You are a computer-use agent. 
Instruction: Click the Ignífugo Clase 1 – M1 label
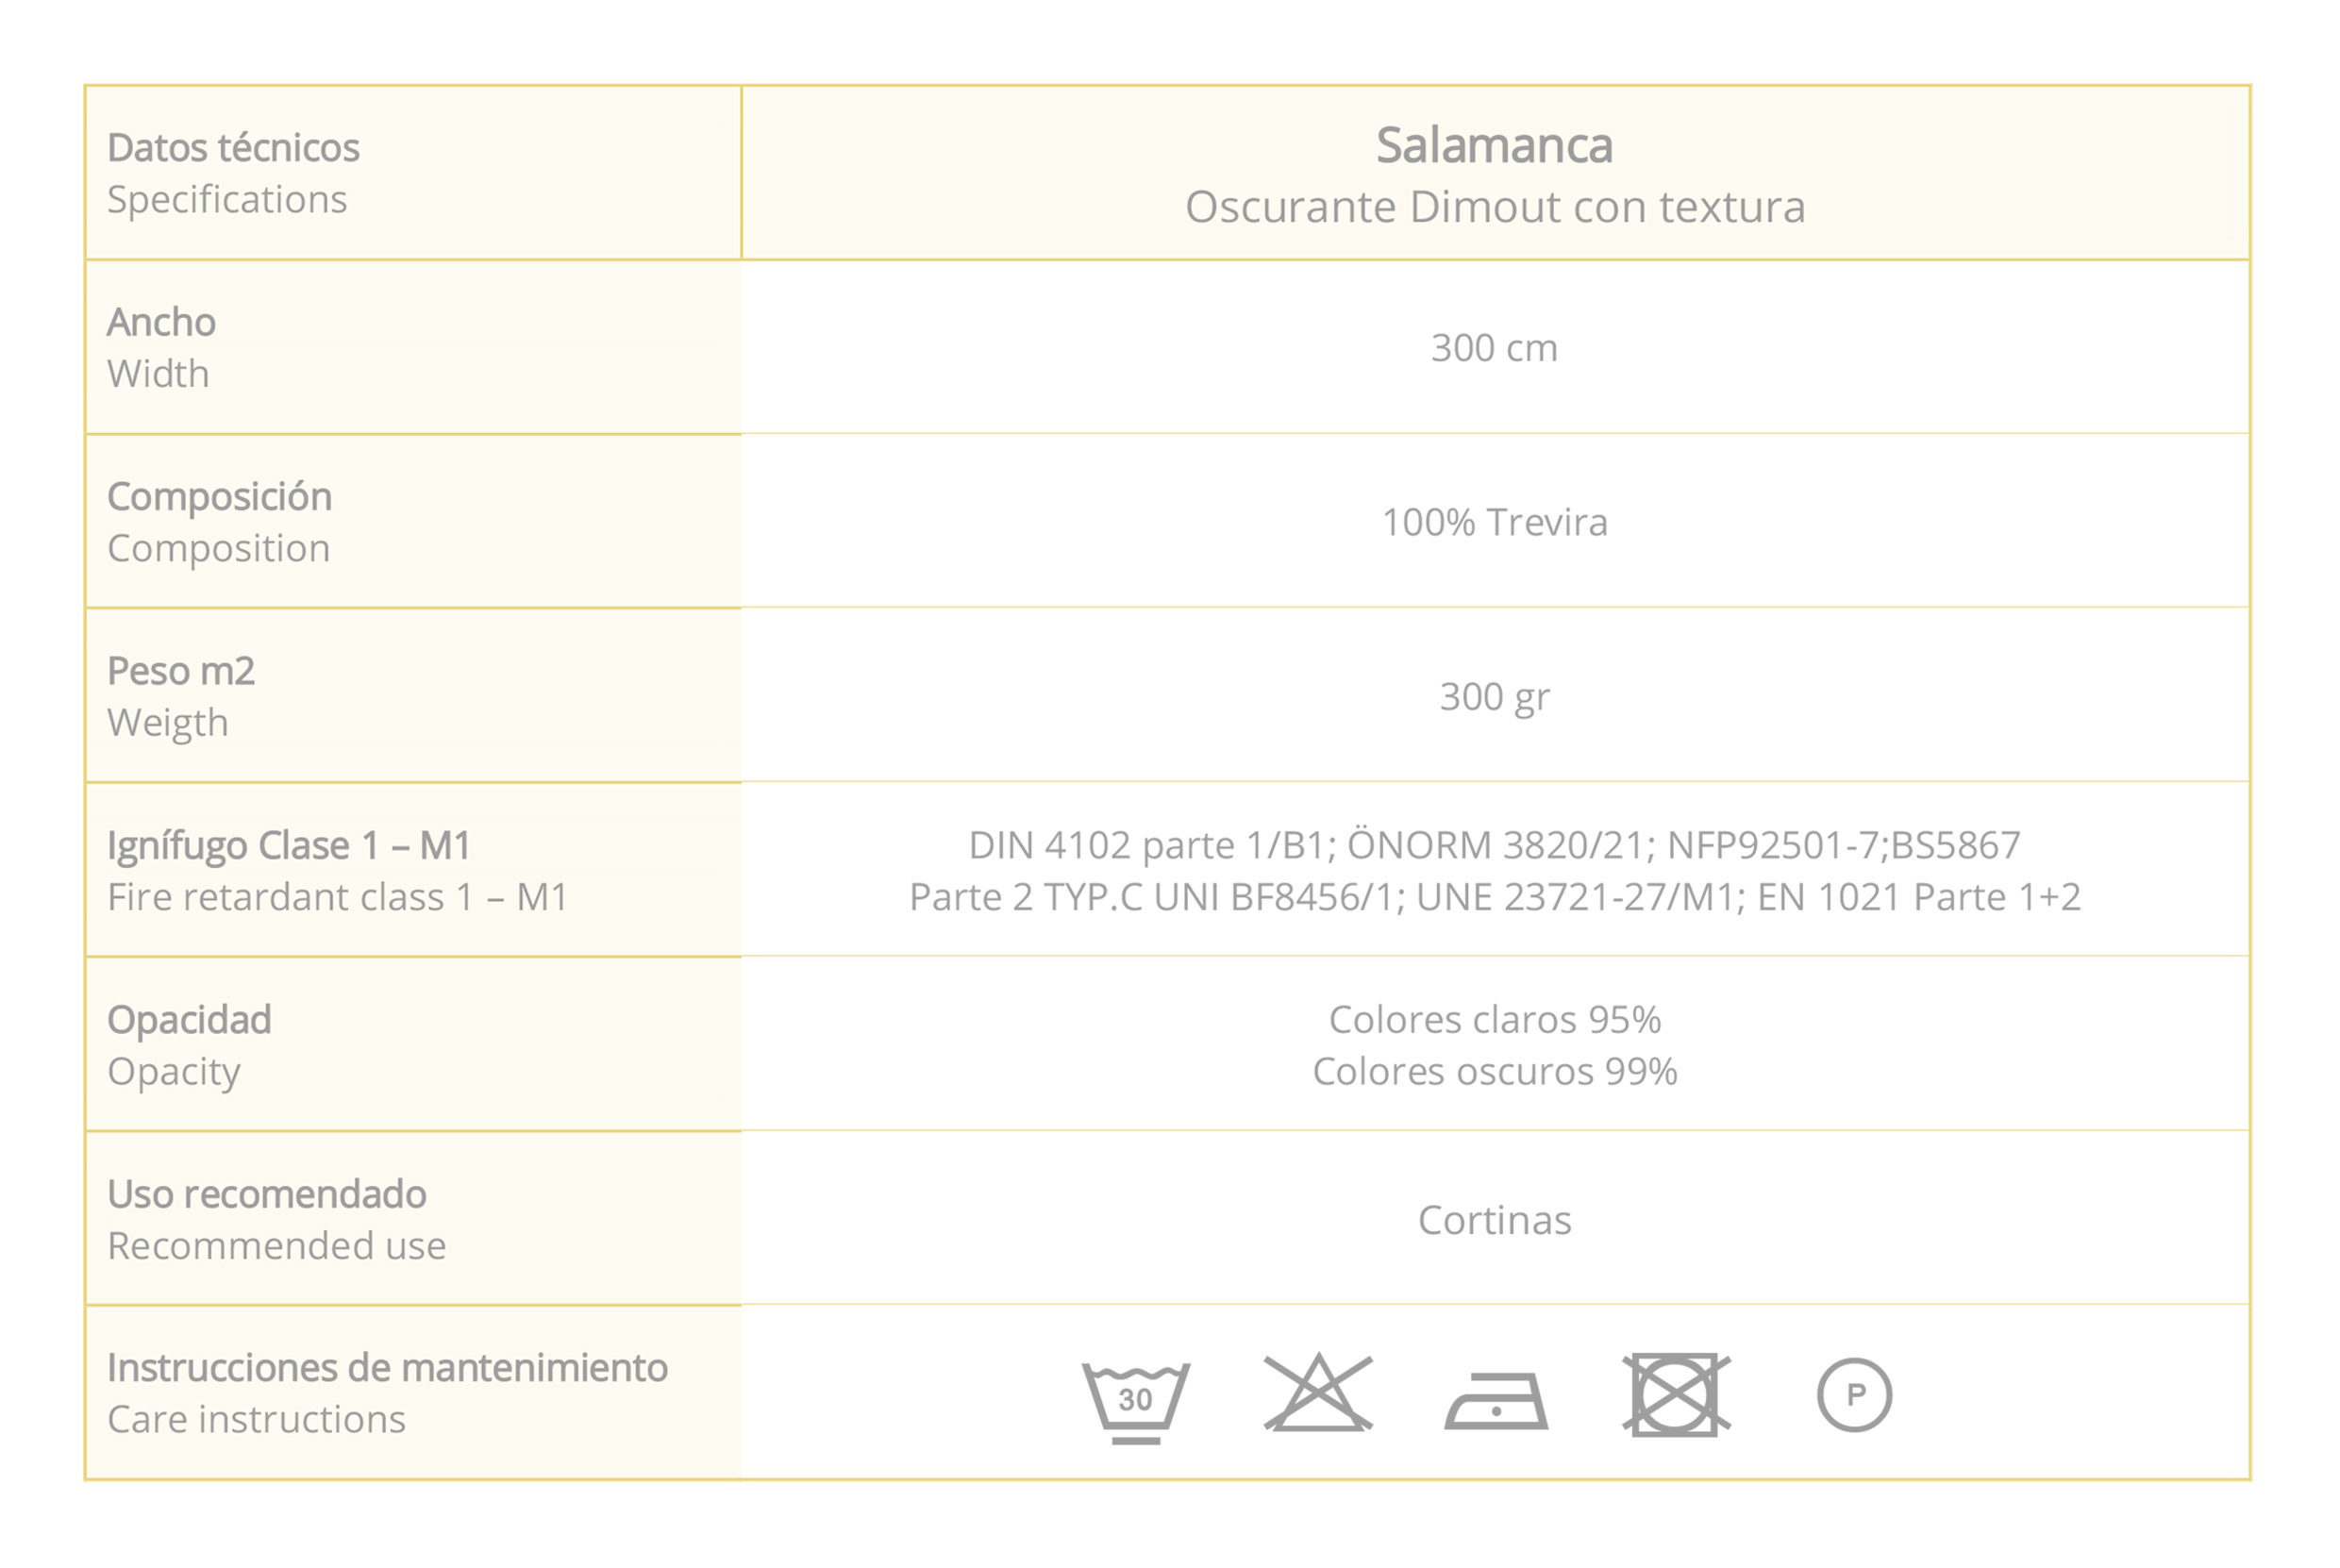[289, 847]
